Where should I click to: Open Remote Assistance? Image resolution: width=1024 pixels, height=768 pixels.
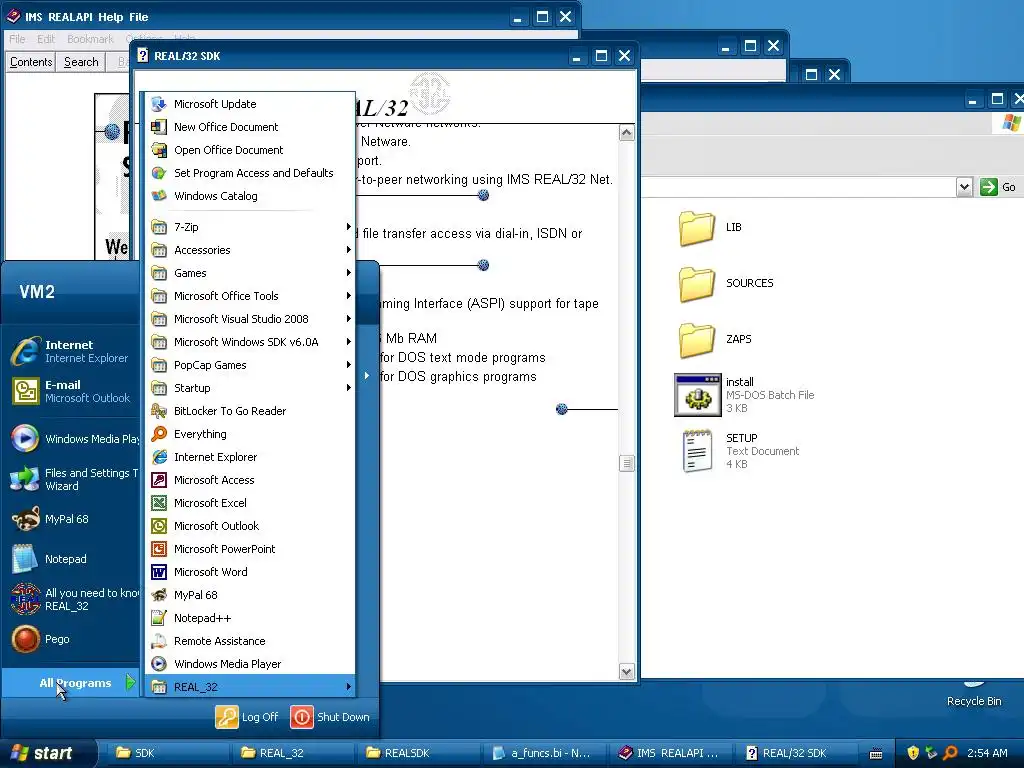249,641
